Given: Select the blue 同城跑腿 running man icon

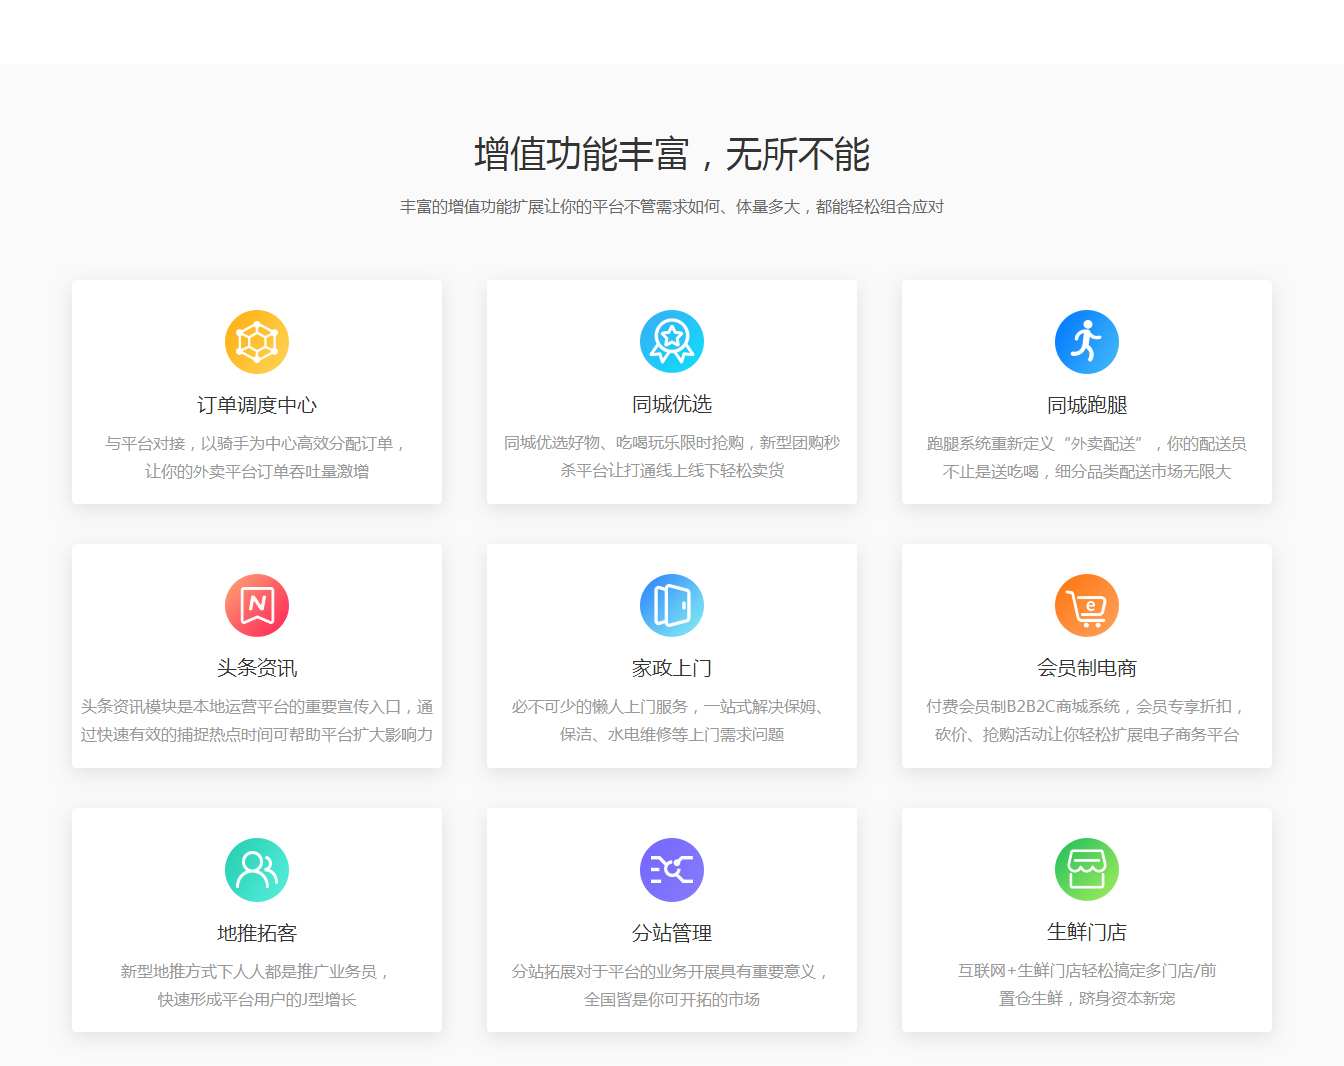Looking at the screenshot, I should coord(1087,342).
